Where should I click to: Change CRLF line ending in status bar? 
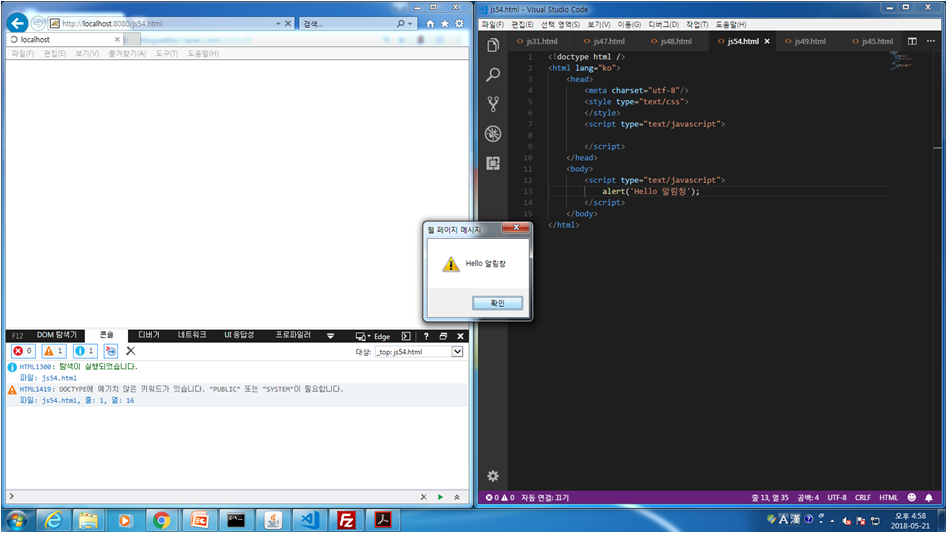coord(862,497)
